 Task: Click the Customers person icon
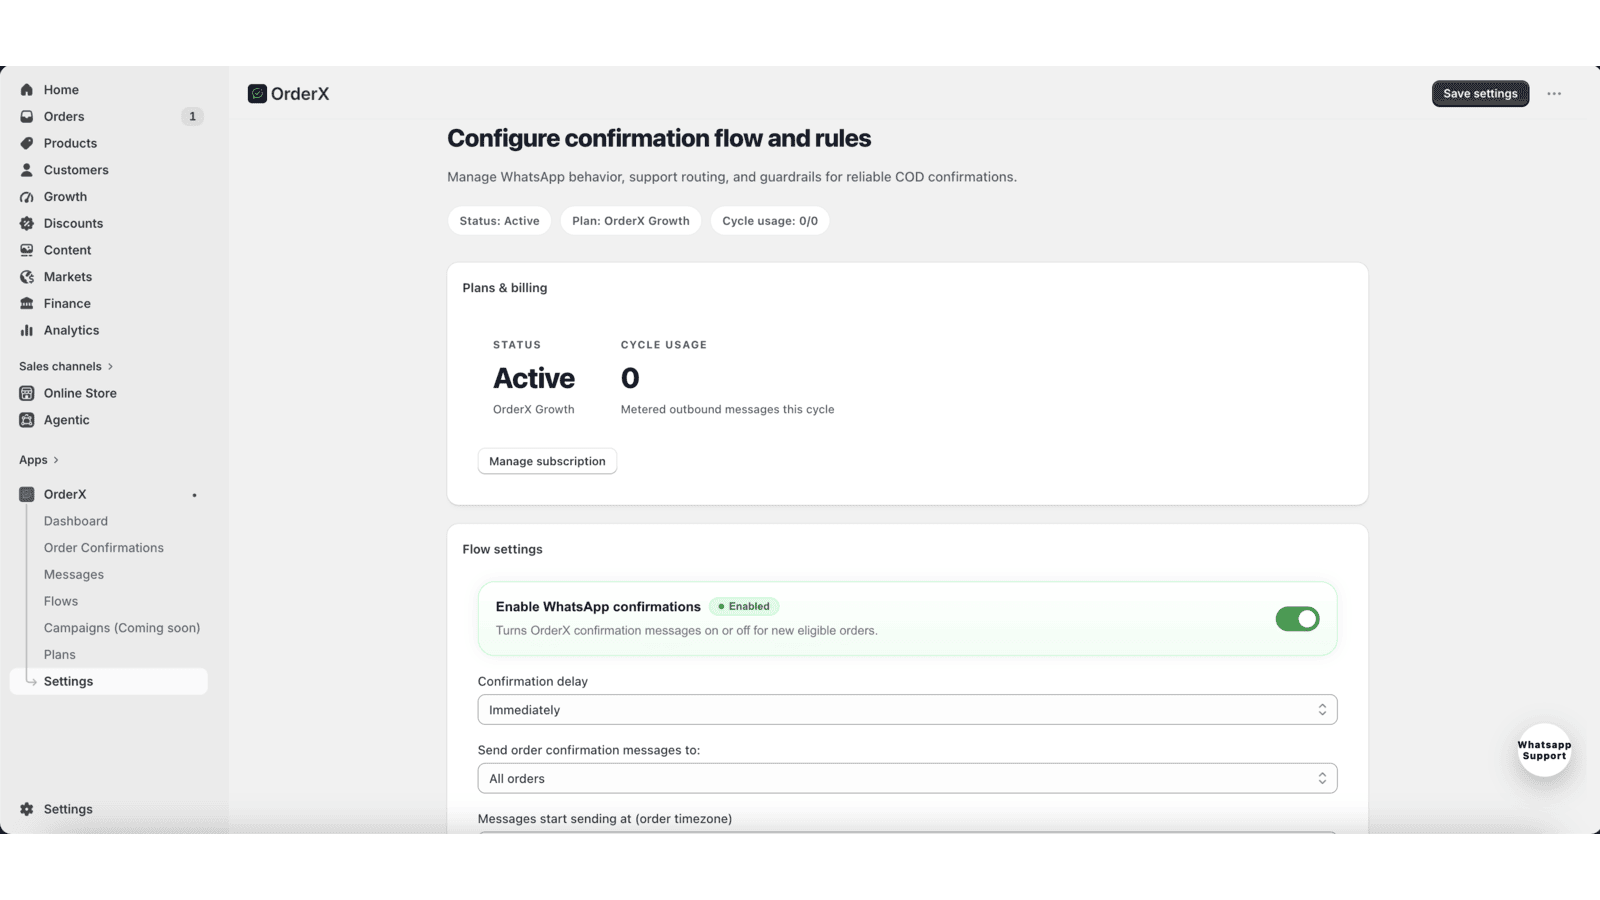point(27,170)
